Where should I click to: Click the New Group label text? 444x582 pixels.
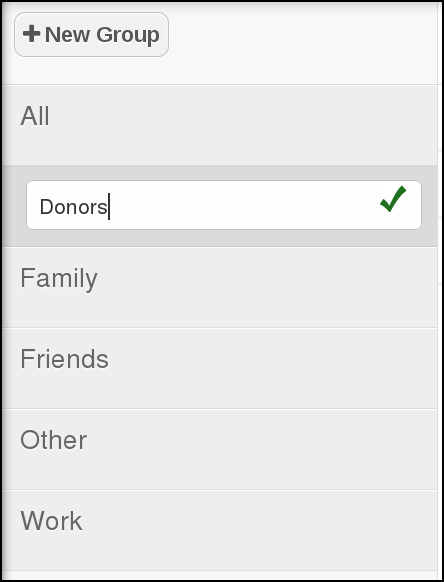102,35
